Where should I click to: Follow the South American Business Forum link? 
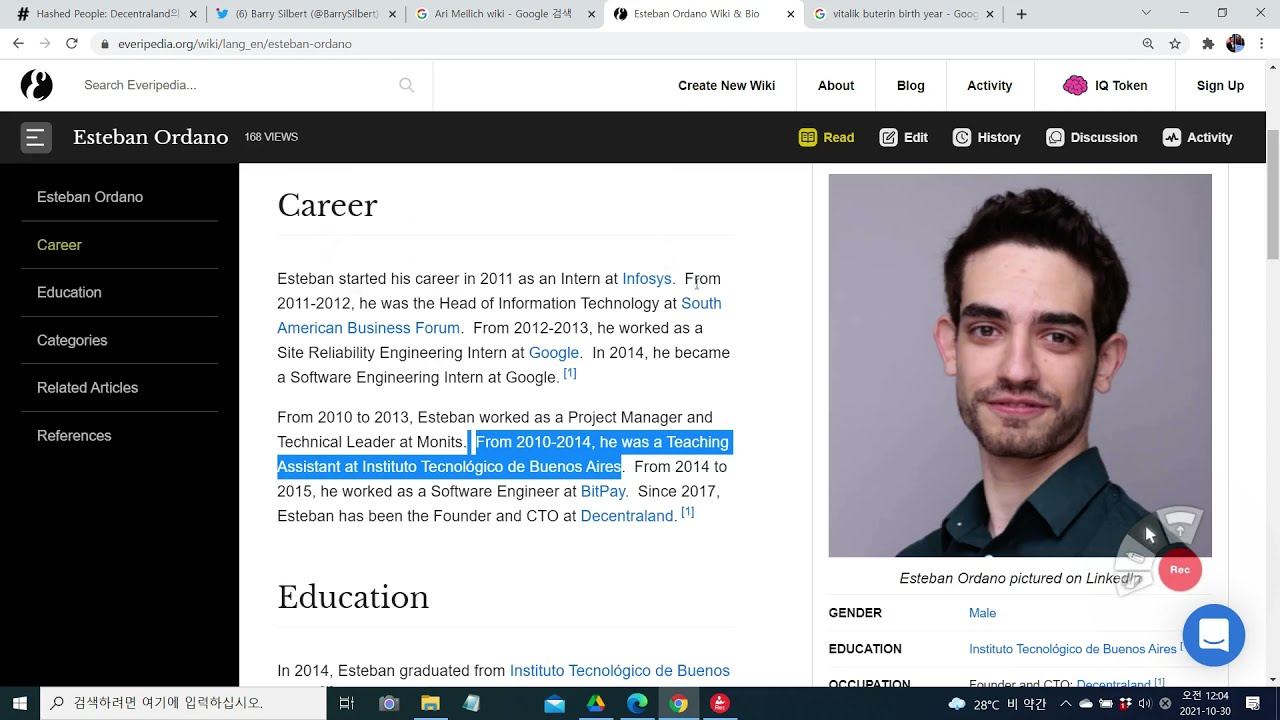pos(368,328)
